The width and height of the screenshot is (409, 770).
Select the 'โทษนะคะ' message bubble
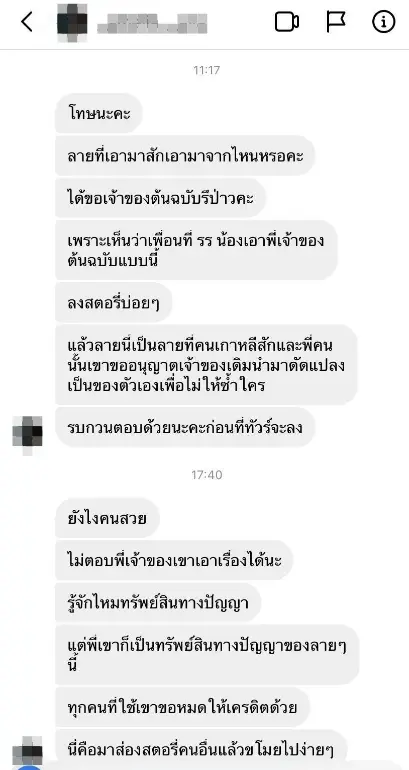point(99,113)
